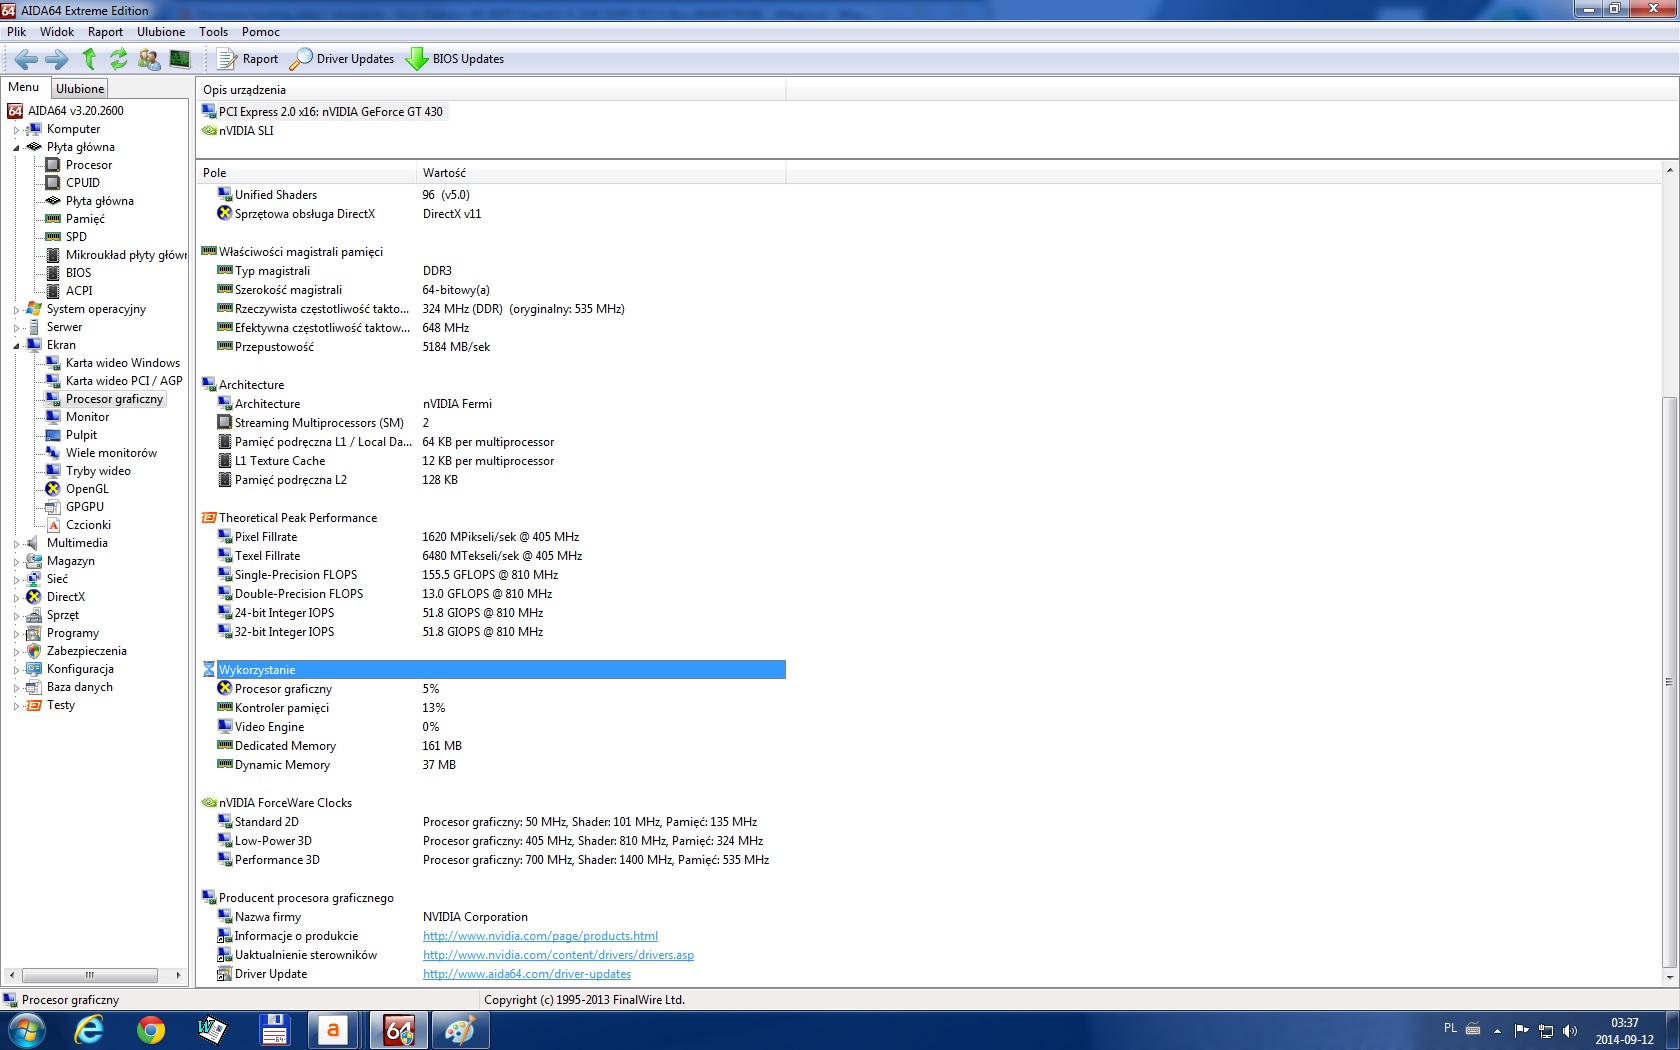Open the aida64.com driver-updates link

click(527, 974)
